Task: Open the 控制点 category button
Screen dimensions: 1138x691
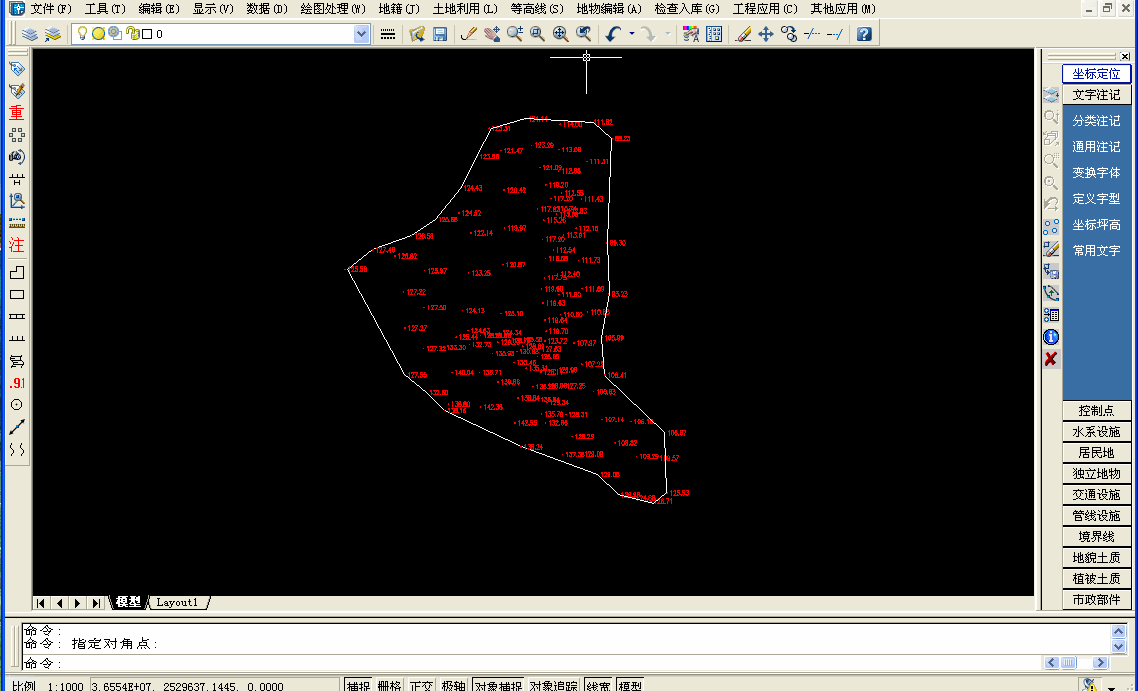Action: pyautogui.click(x=1096, y=411)
